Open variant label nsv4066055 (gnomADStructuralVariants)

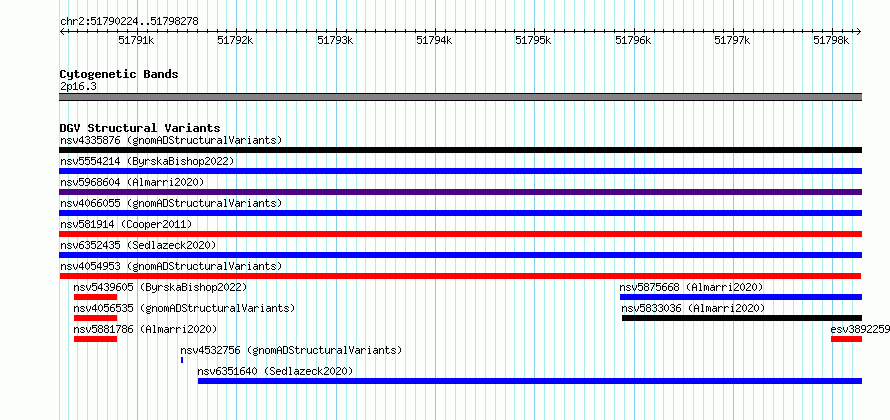[171, 203]
